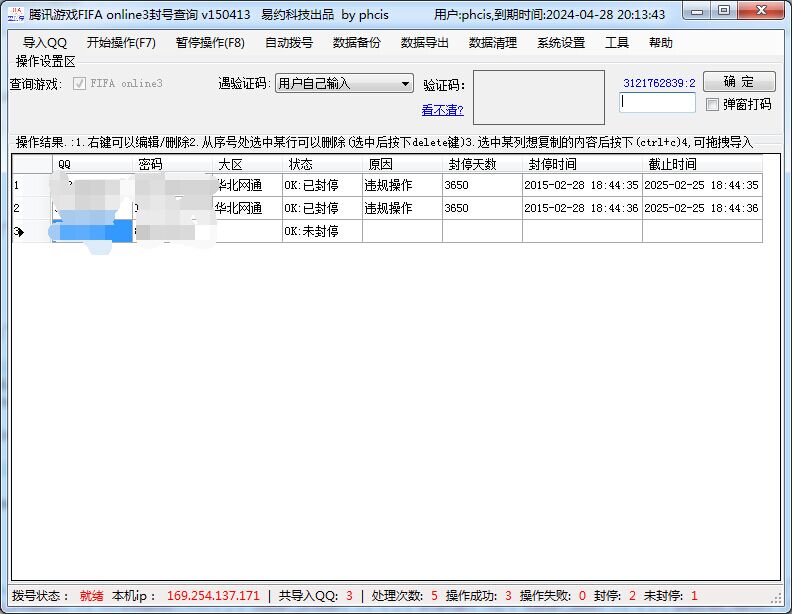Screen dimensions: 792x614
Task: Click the 3121762839:2 label
Action: [659, 83]
